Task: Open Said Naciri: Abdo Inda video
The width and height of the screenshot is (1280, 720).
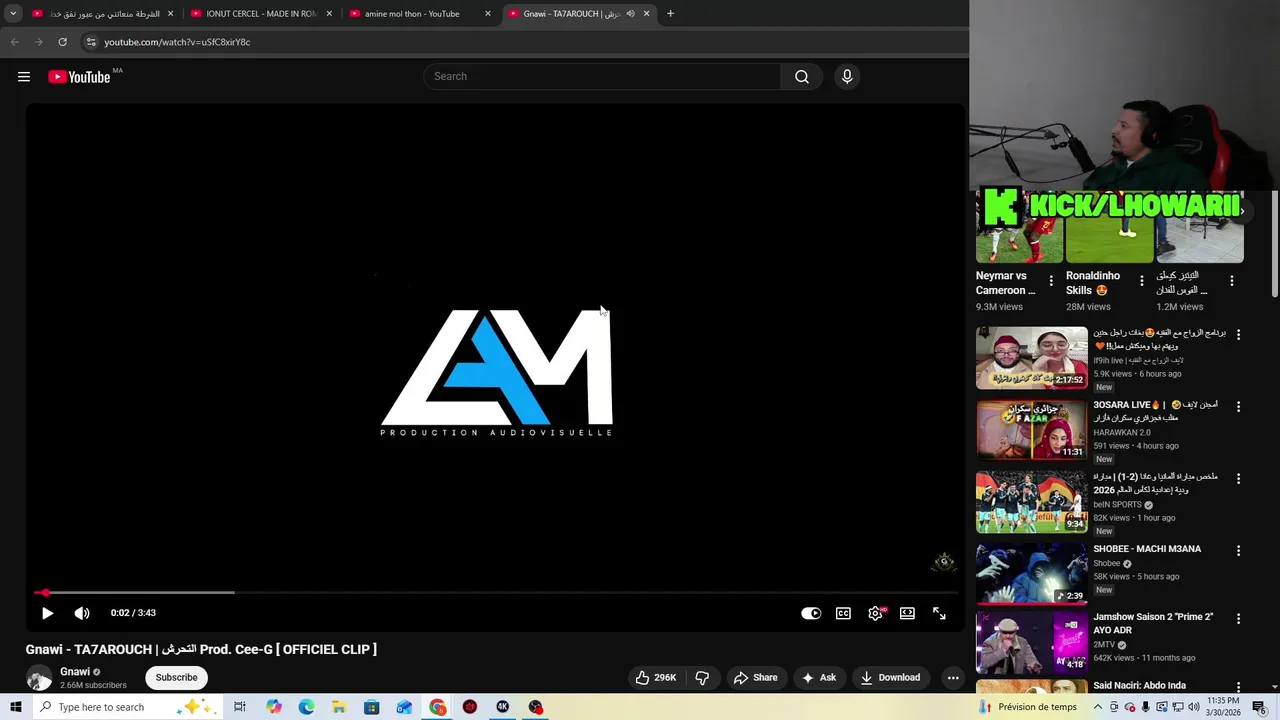Action: coord(1139,685)
